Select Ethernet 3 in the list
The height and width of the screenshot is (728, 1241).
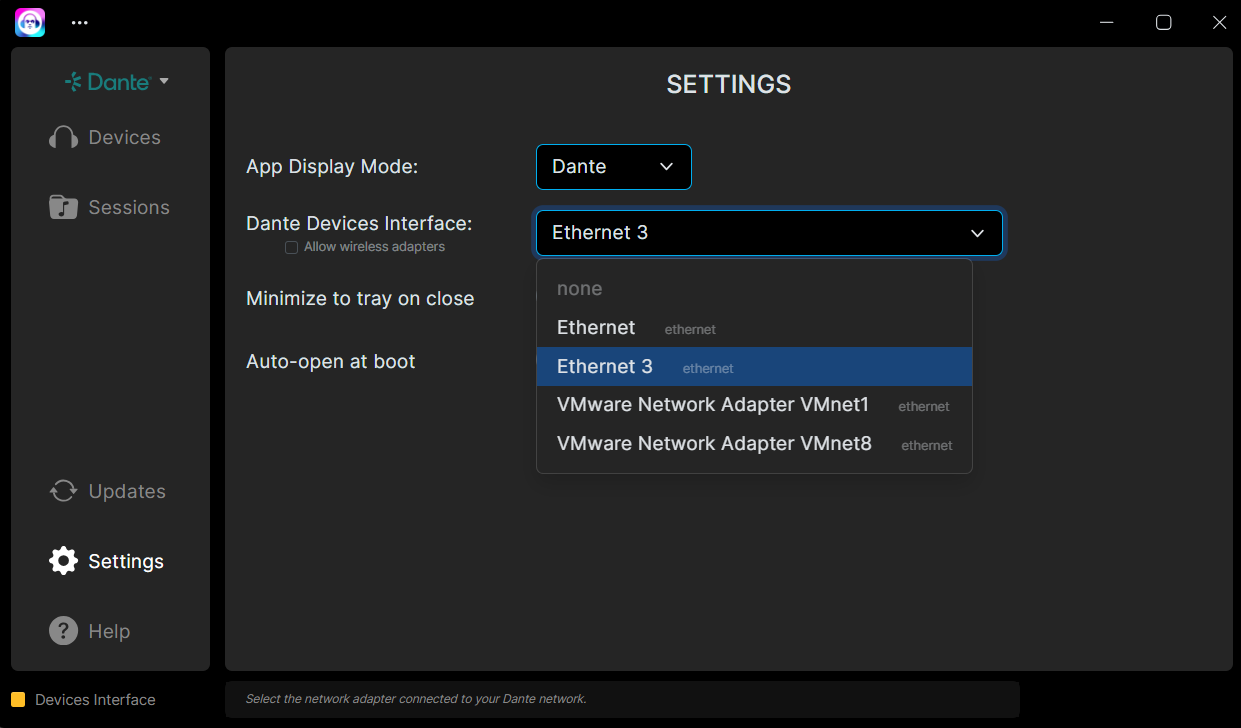(754, 367)
